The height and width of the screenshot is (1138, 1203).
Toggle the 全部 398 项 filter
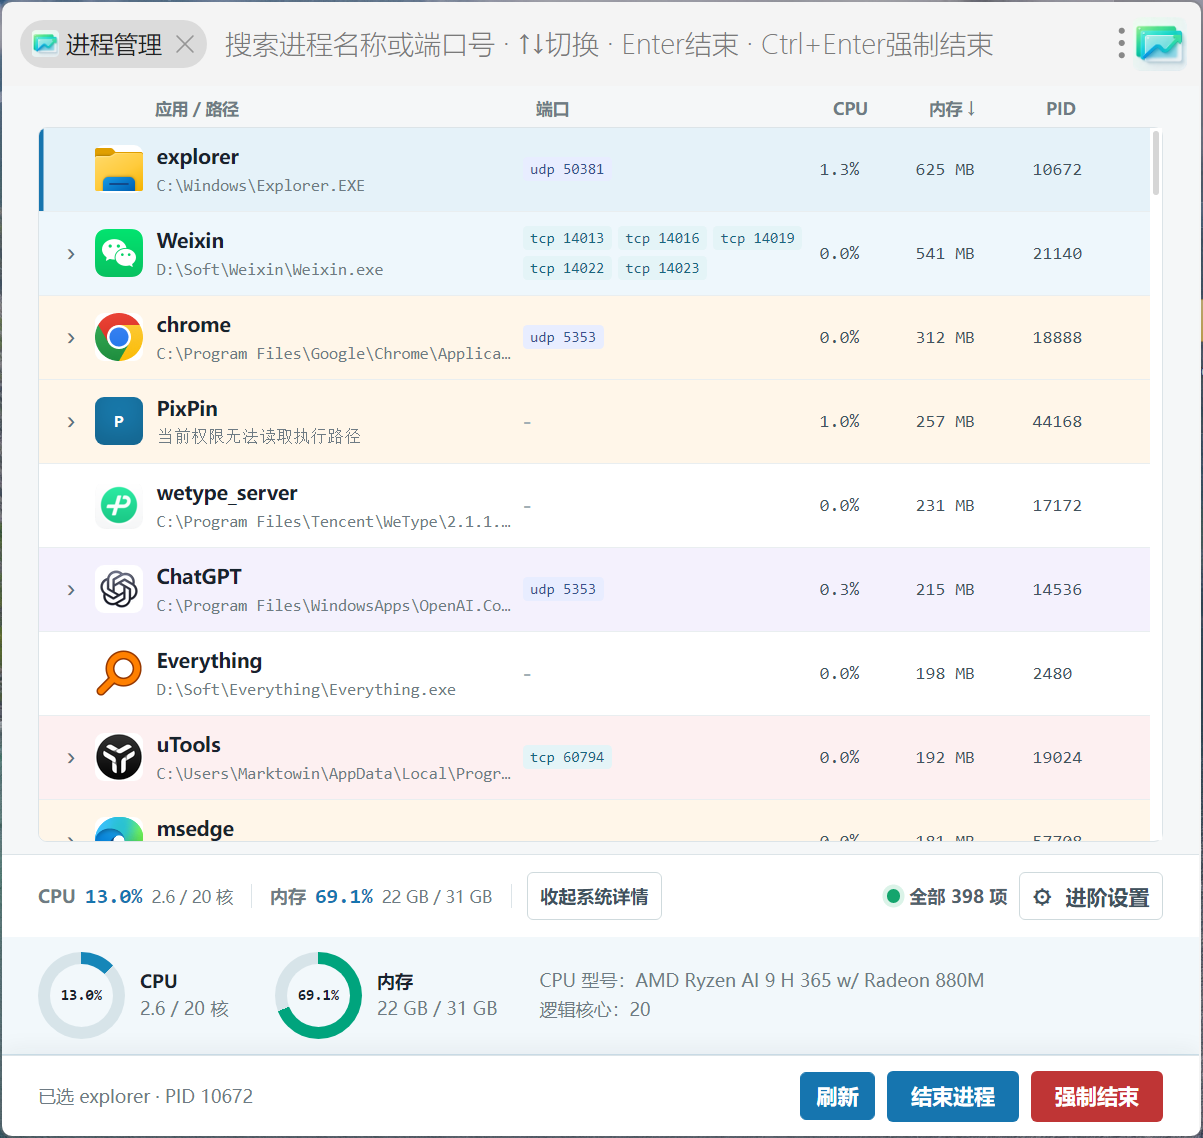pyautogui.click(x=946, y=896)
